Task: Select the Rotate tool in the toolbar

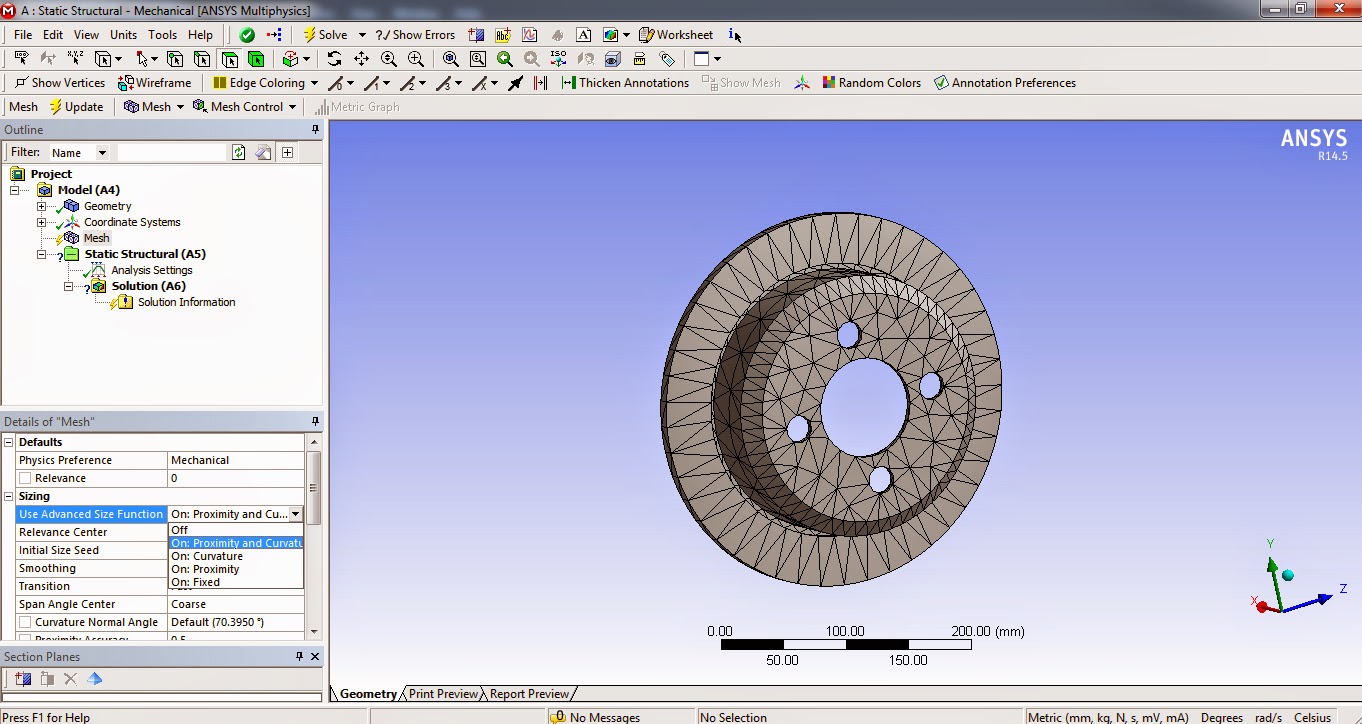Action: [336, 59]
